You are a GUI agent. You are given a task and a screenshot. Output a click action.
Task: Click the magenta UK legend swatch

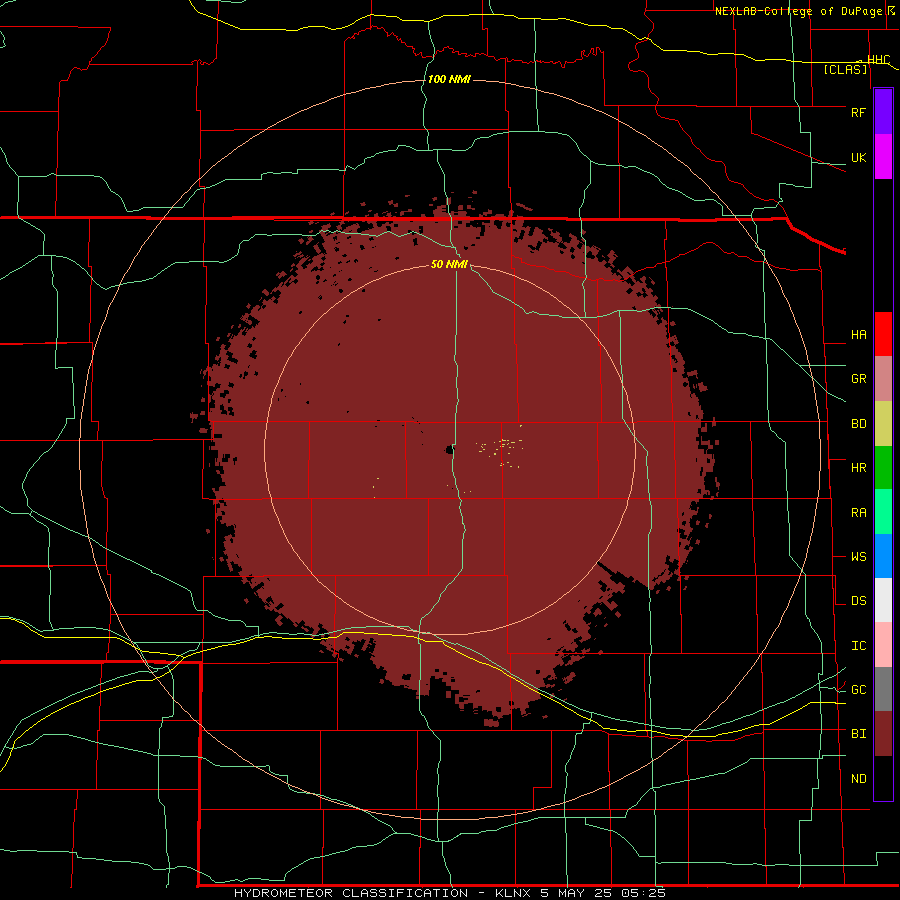click(x=883, y=157)
